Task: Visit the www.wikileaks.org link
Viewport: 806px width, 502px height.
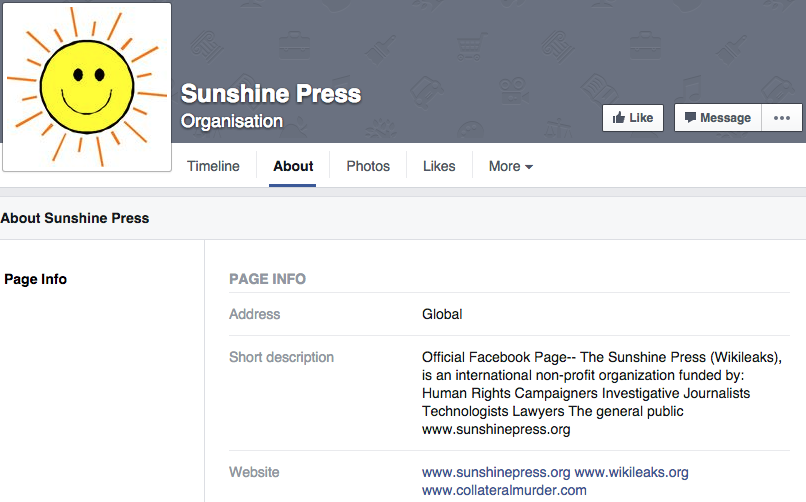Action: click(631, 472)
